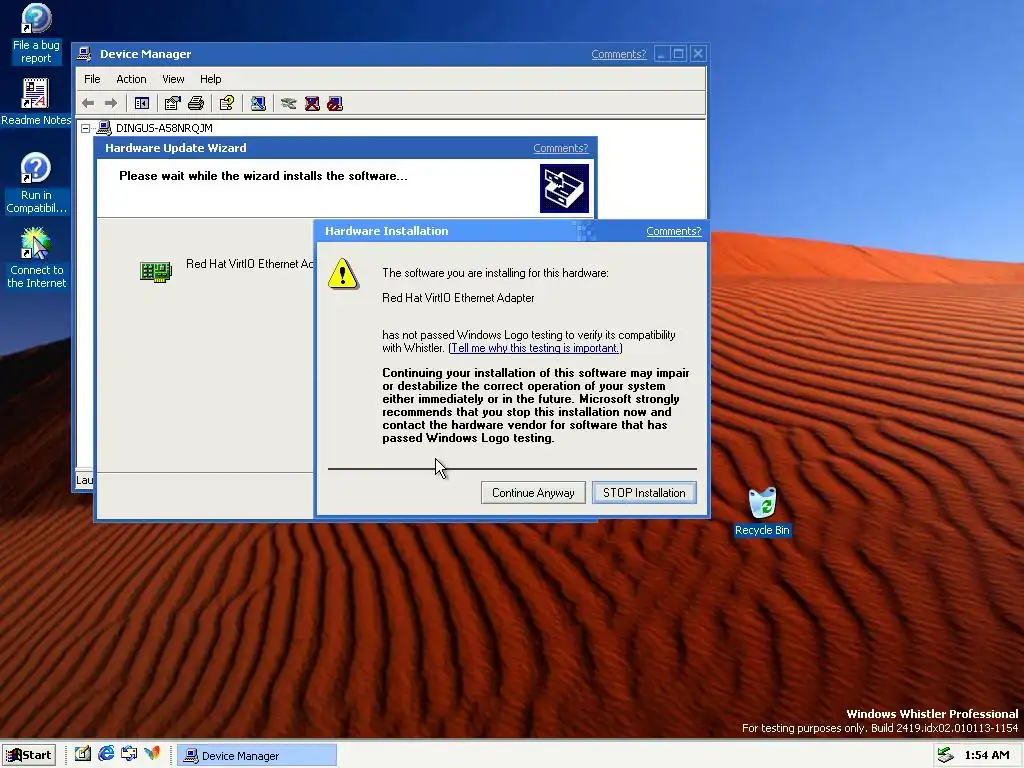Open the View menu in Device Manager

[x=173, y=79]
